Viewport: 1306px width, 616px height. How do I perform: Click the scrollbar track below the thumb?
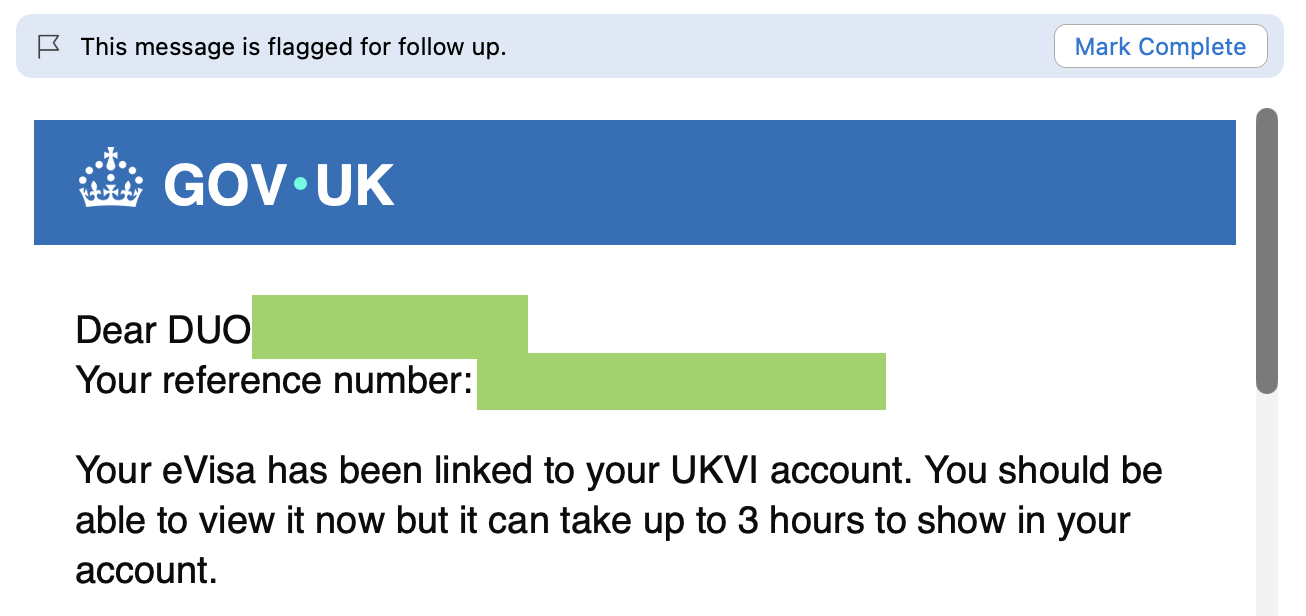point(1267,500)
